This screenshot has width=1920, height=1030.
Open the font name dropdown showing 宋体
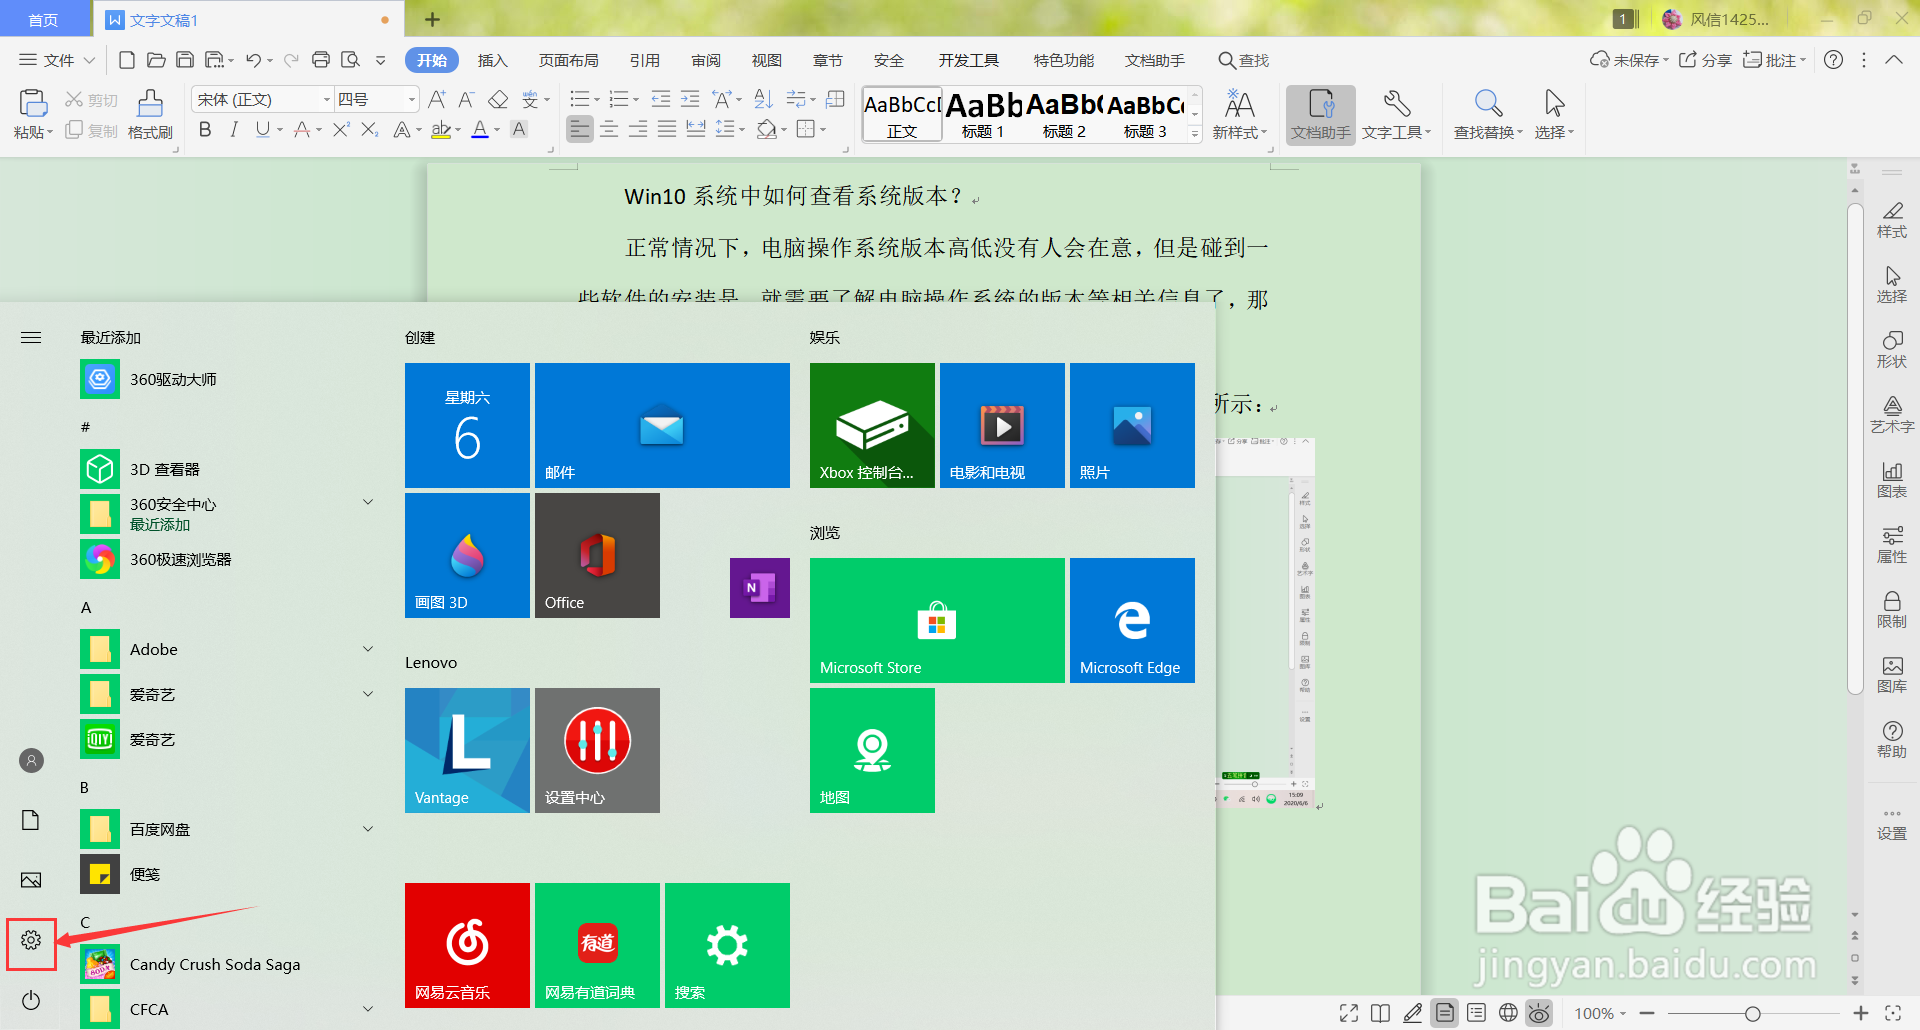click(326, 99)
